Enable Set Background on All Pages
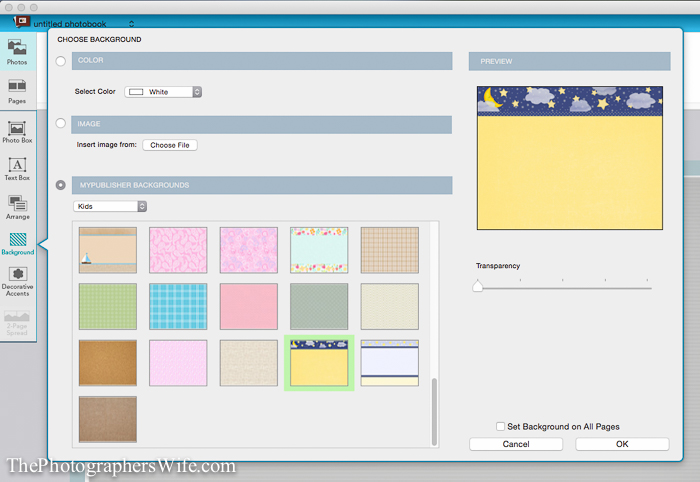700x482 pixels. (500, 426)
